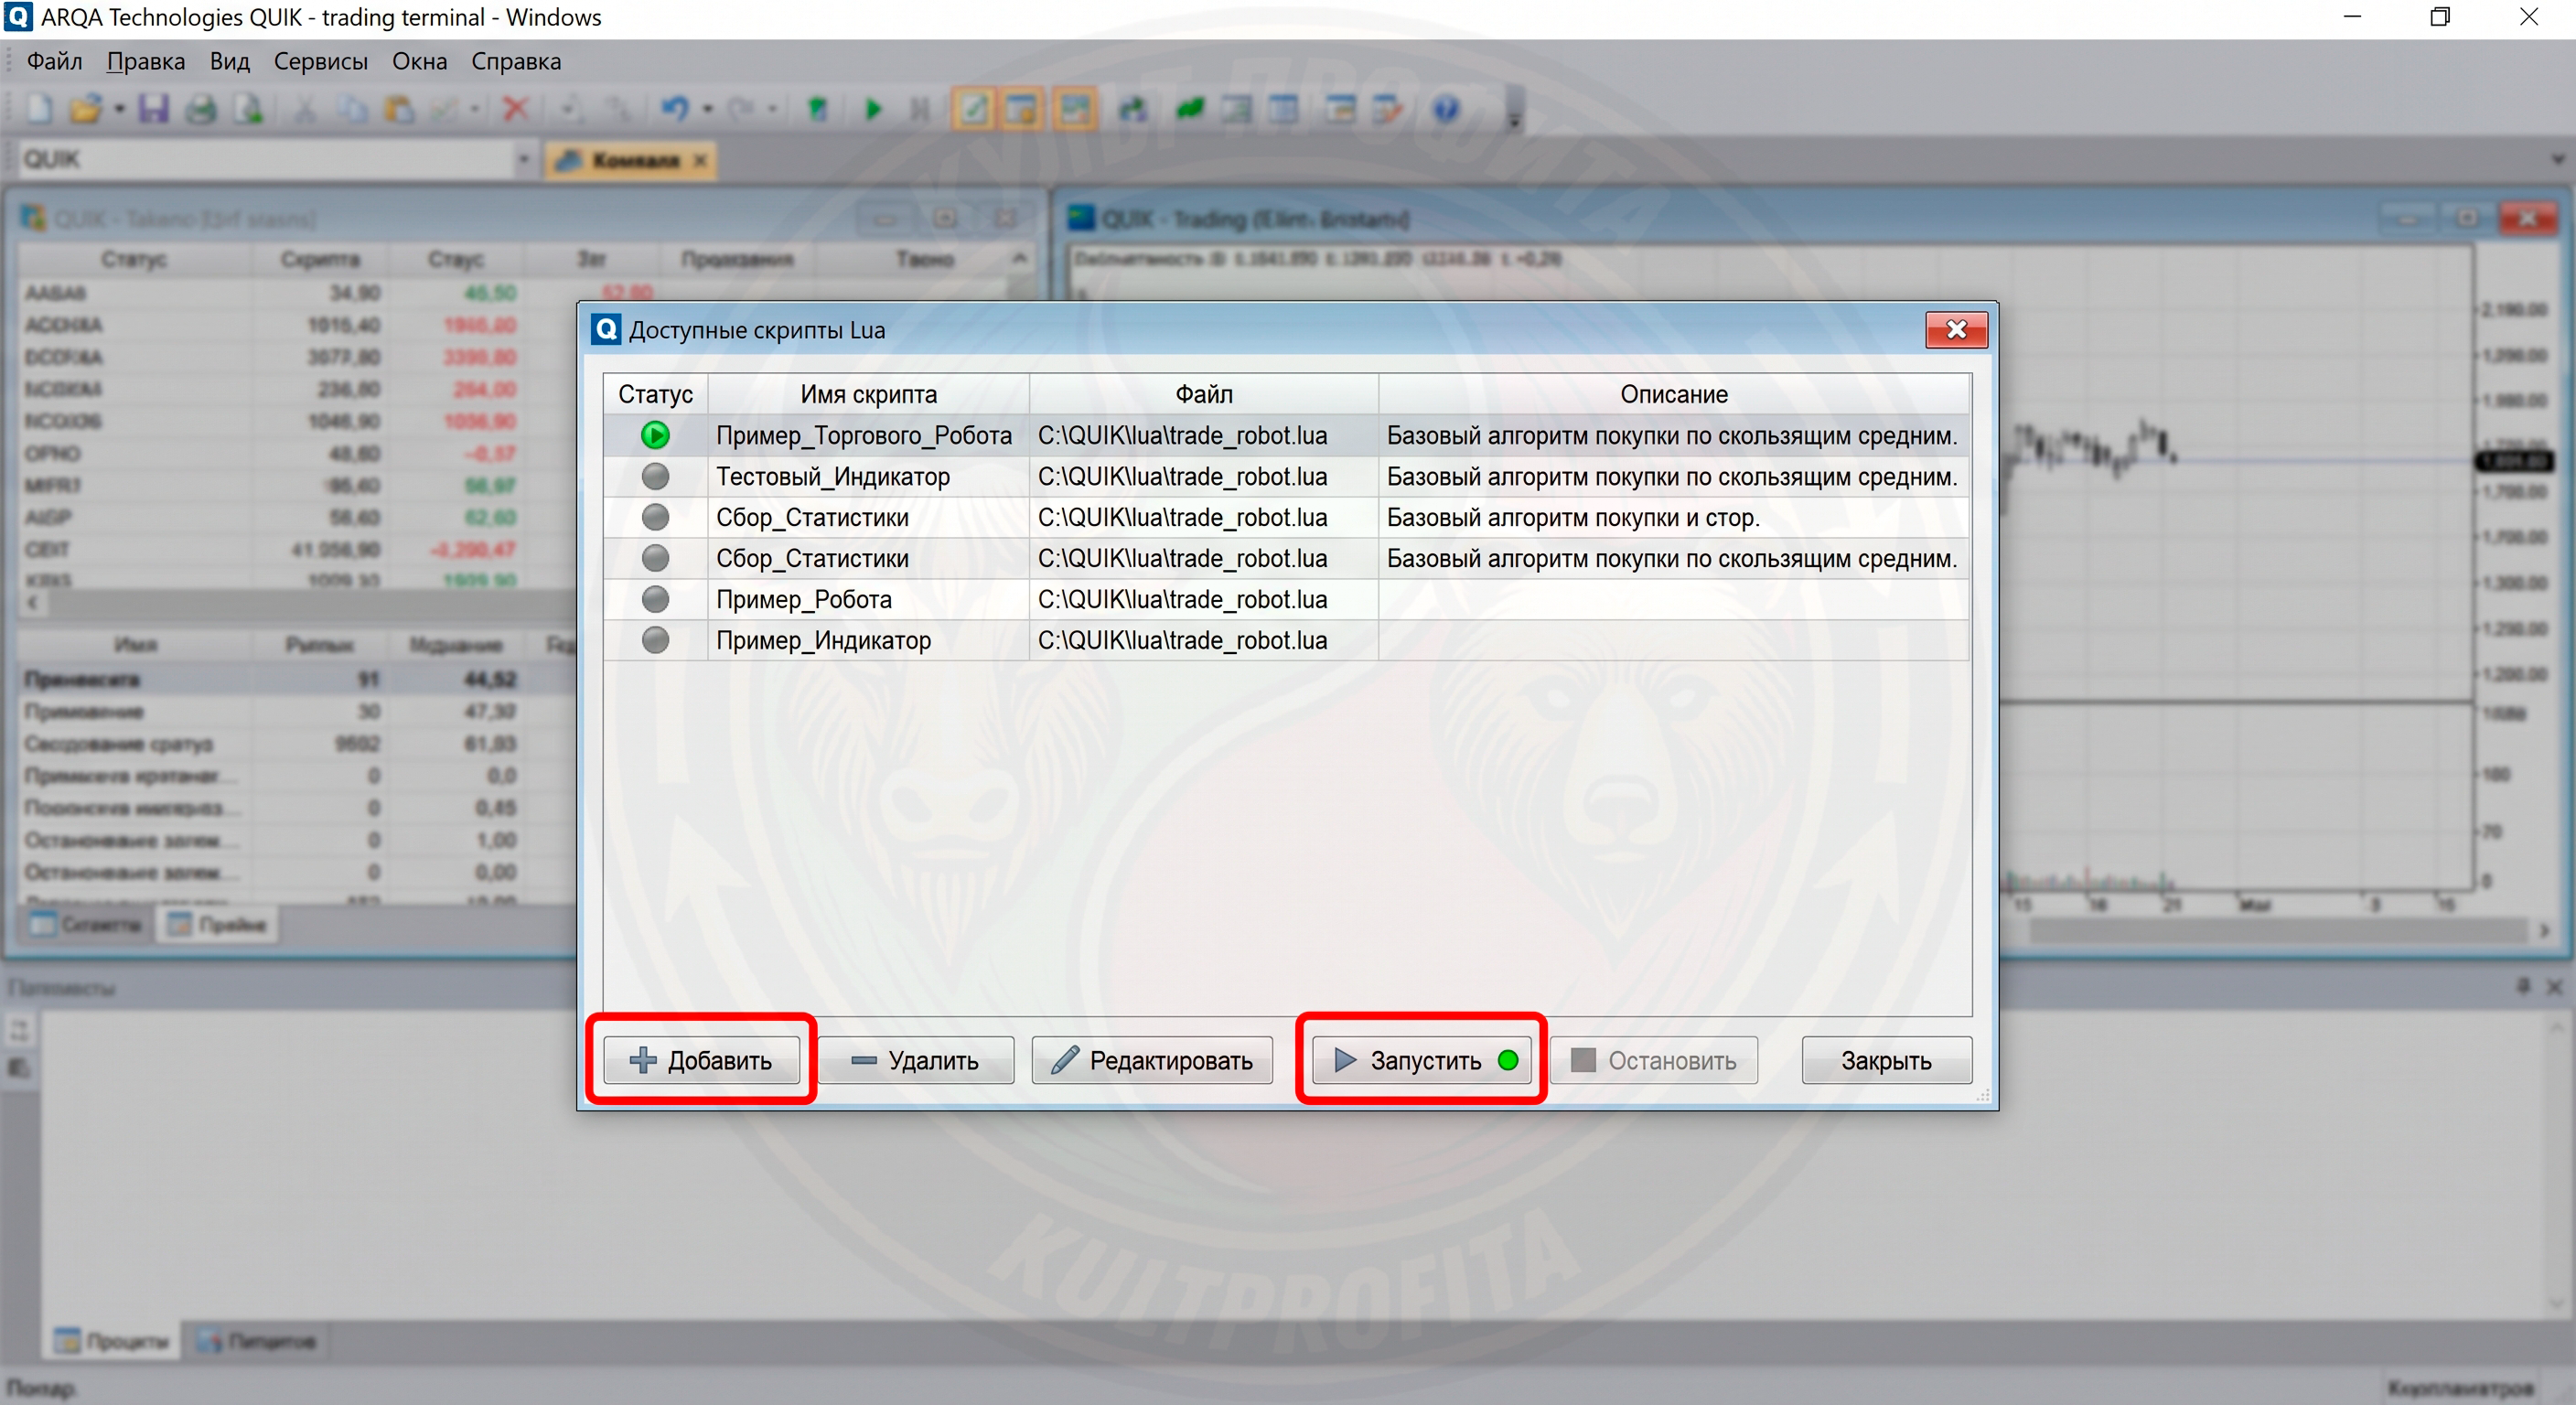Click the Редактировать button
This screenshot has width=2576, height=1405.
coord(1152,1060)
